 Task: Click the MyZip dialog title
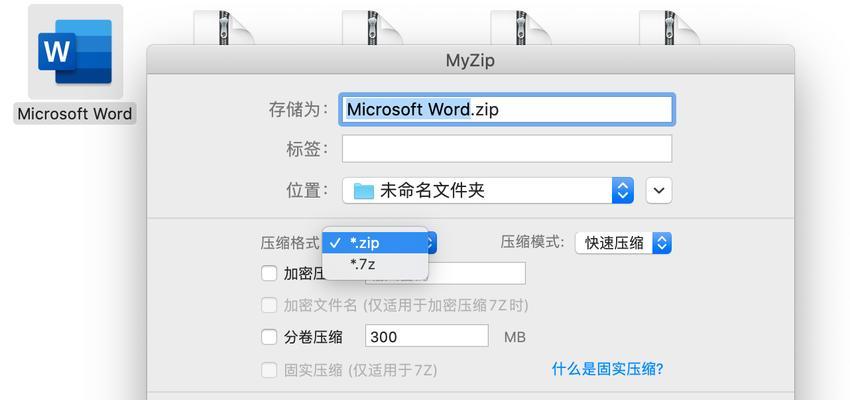[x=470, y=61]
